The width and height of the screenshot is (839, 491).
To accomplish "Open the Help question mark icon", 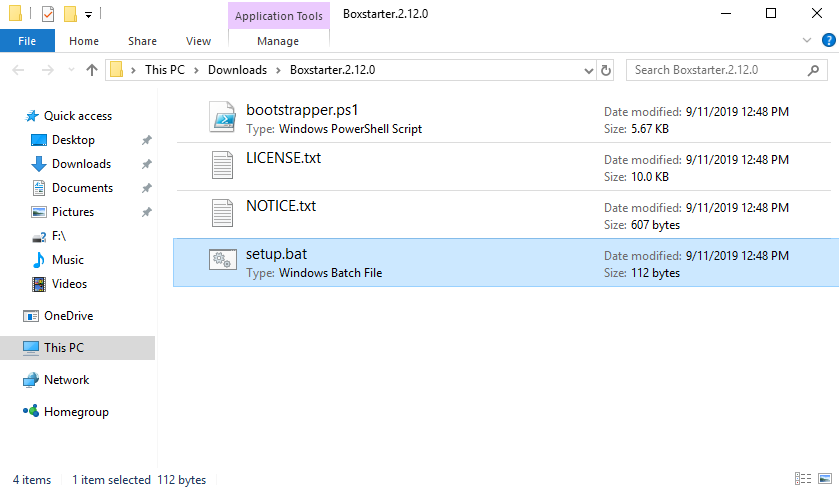I will [x=828, y=40].
